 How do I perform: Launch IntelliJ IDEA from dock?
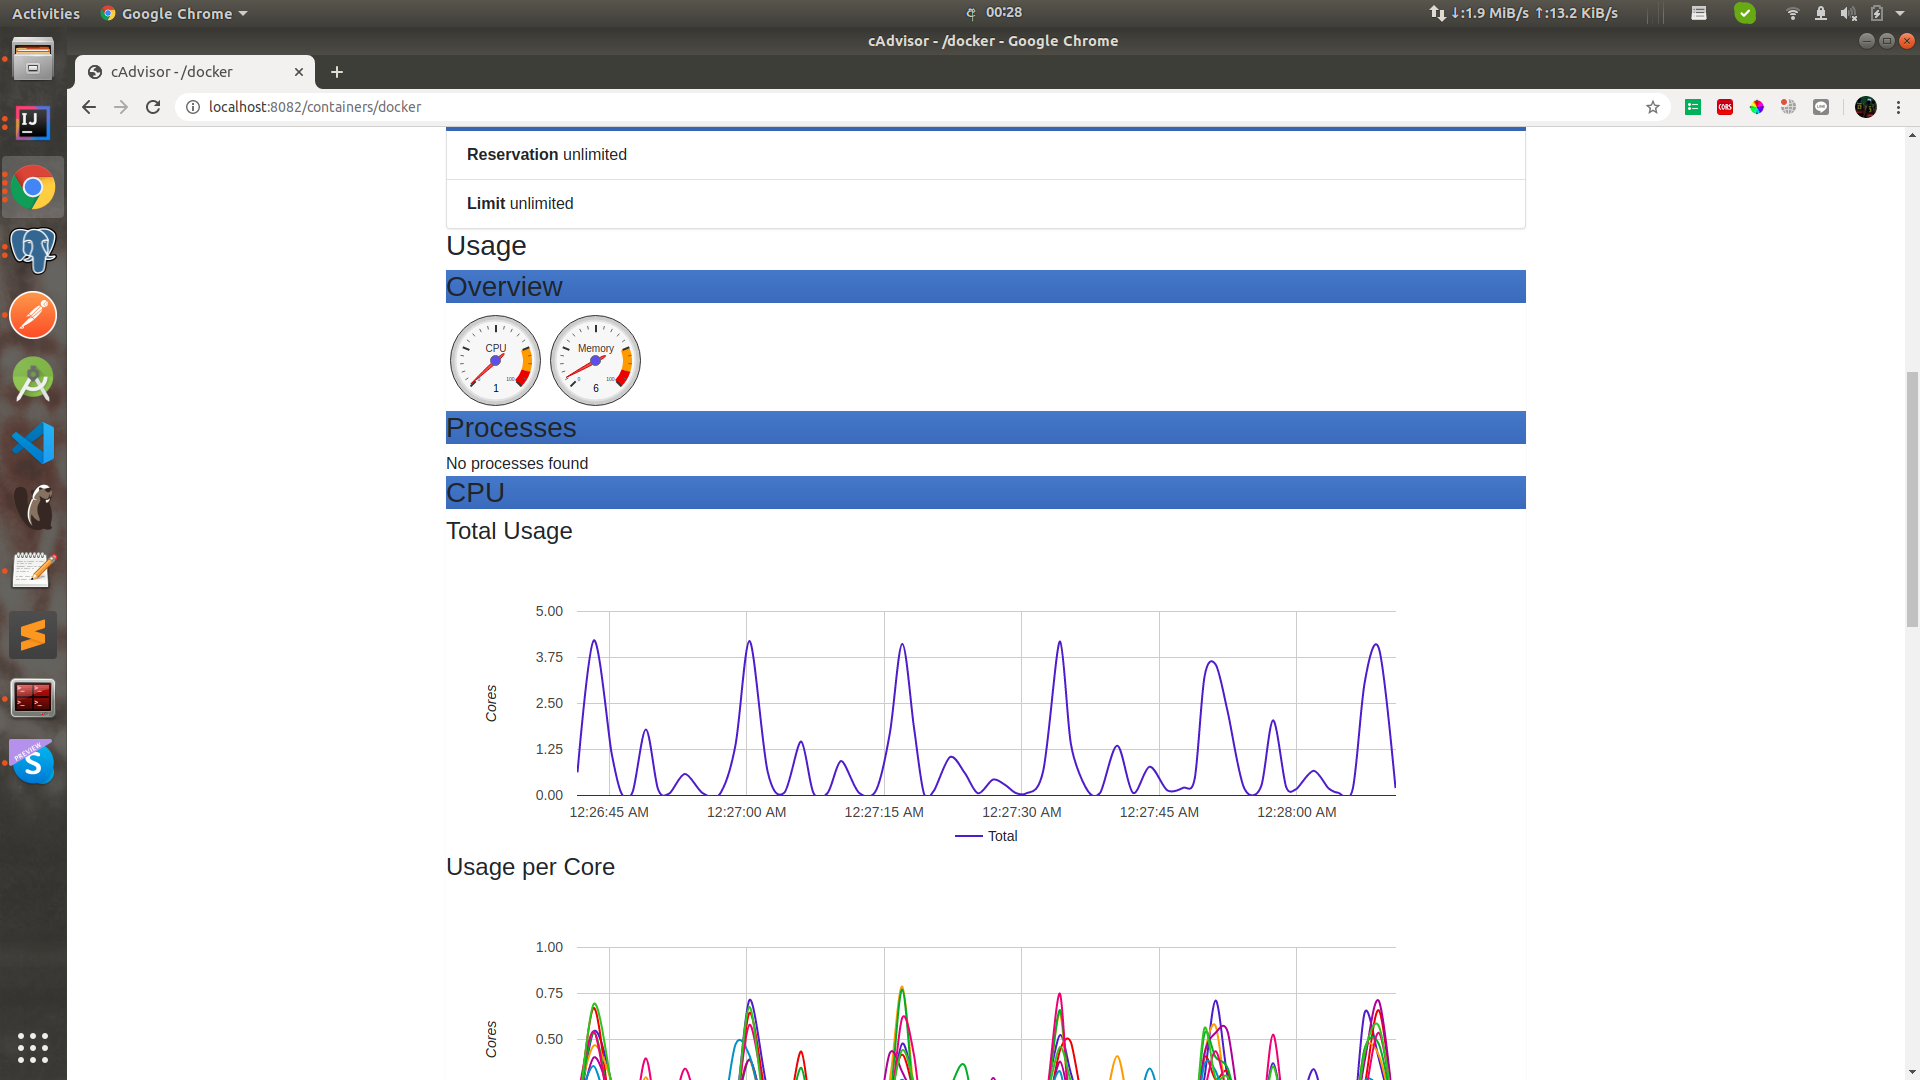tap(33, 123)
